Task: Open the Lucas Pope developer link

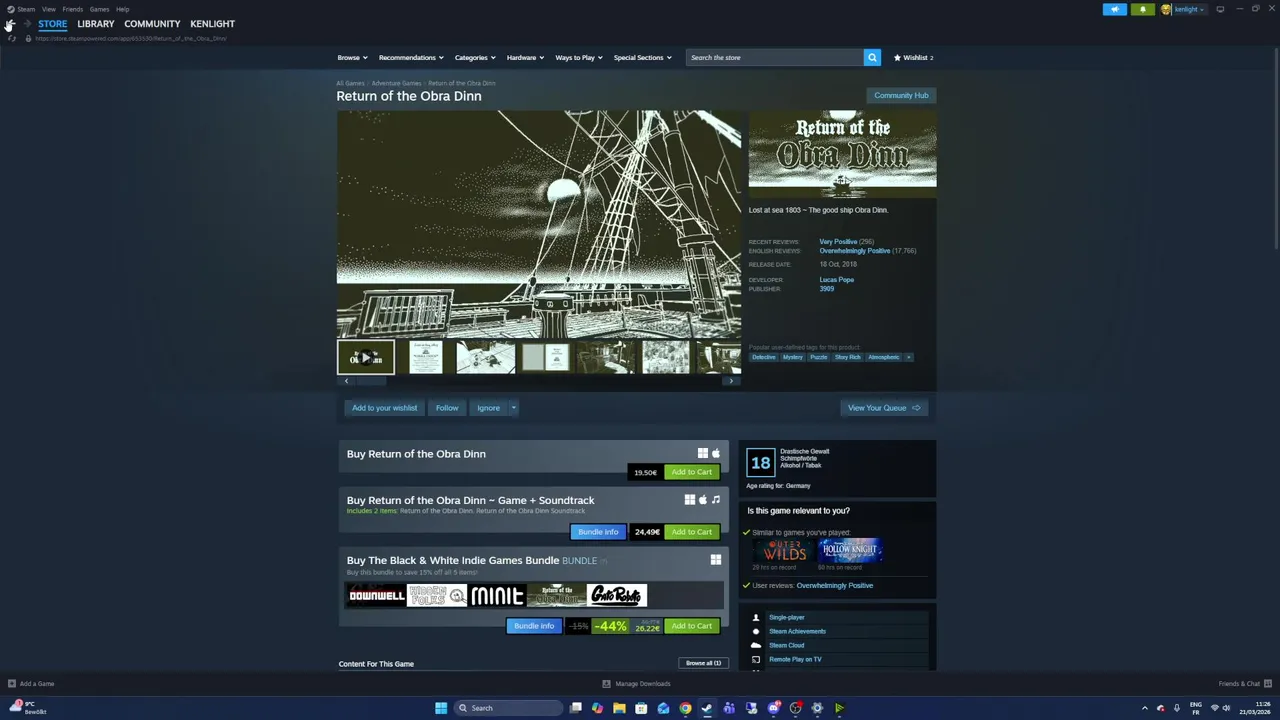Action: coord(837,280)
